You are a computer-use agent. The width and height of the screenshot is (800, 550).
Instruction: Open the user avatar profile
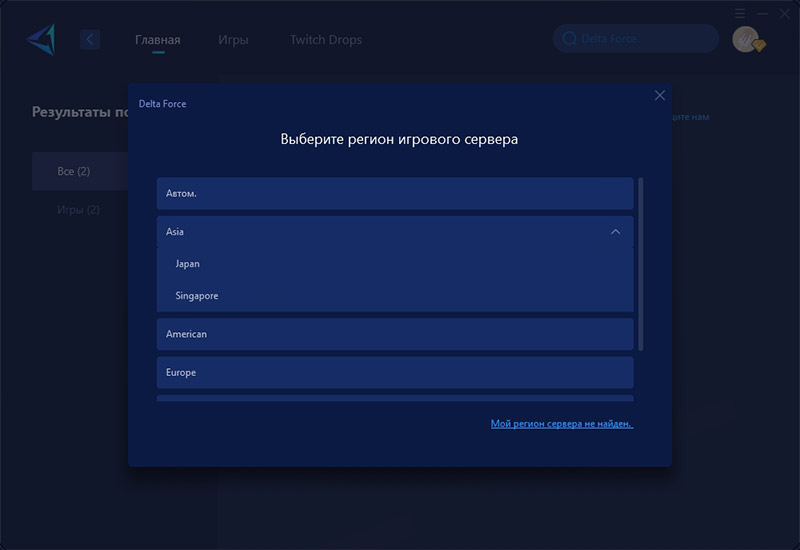(x=744, y=38)
